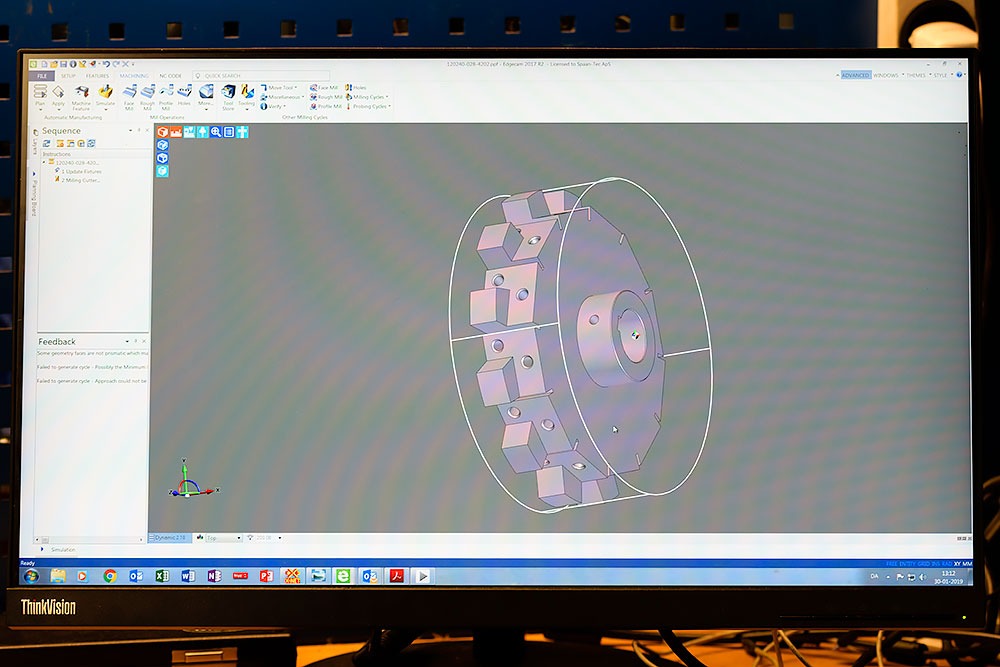Toggle the XY indicator in status bar

click(957, 564)
